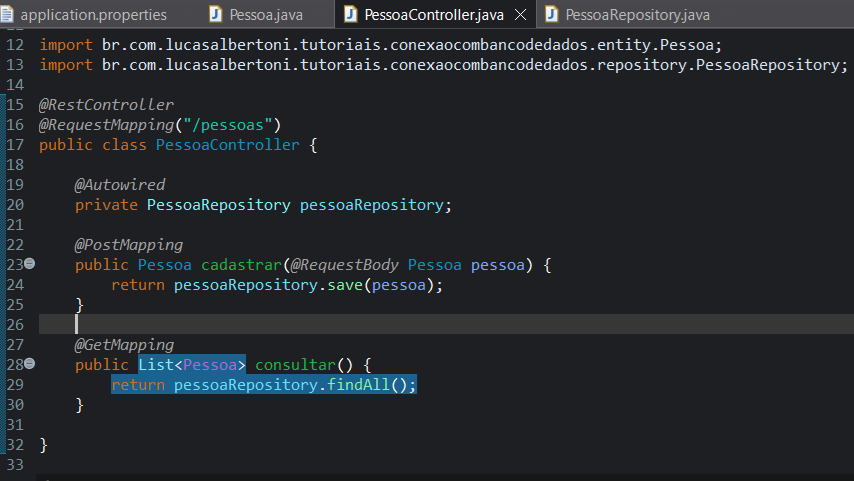Close the PessoaController.java tab
Viewport: 854px width, 481px height.
pos(520,16)
